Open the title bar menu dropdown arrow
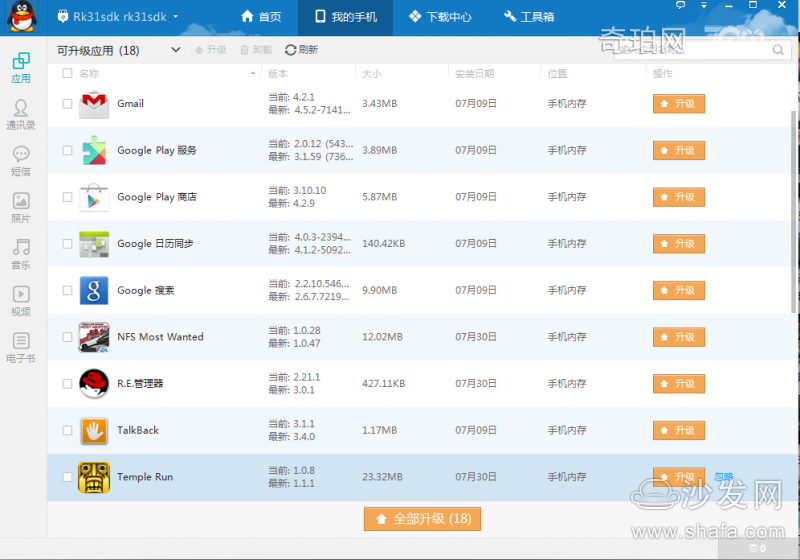This screenshot has width=800, height=560. 704,5
